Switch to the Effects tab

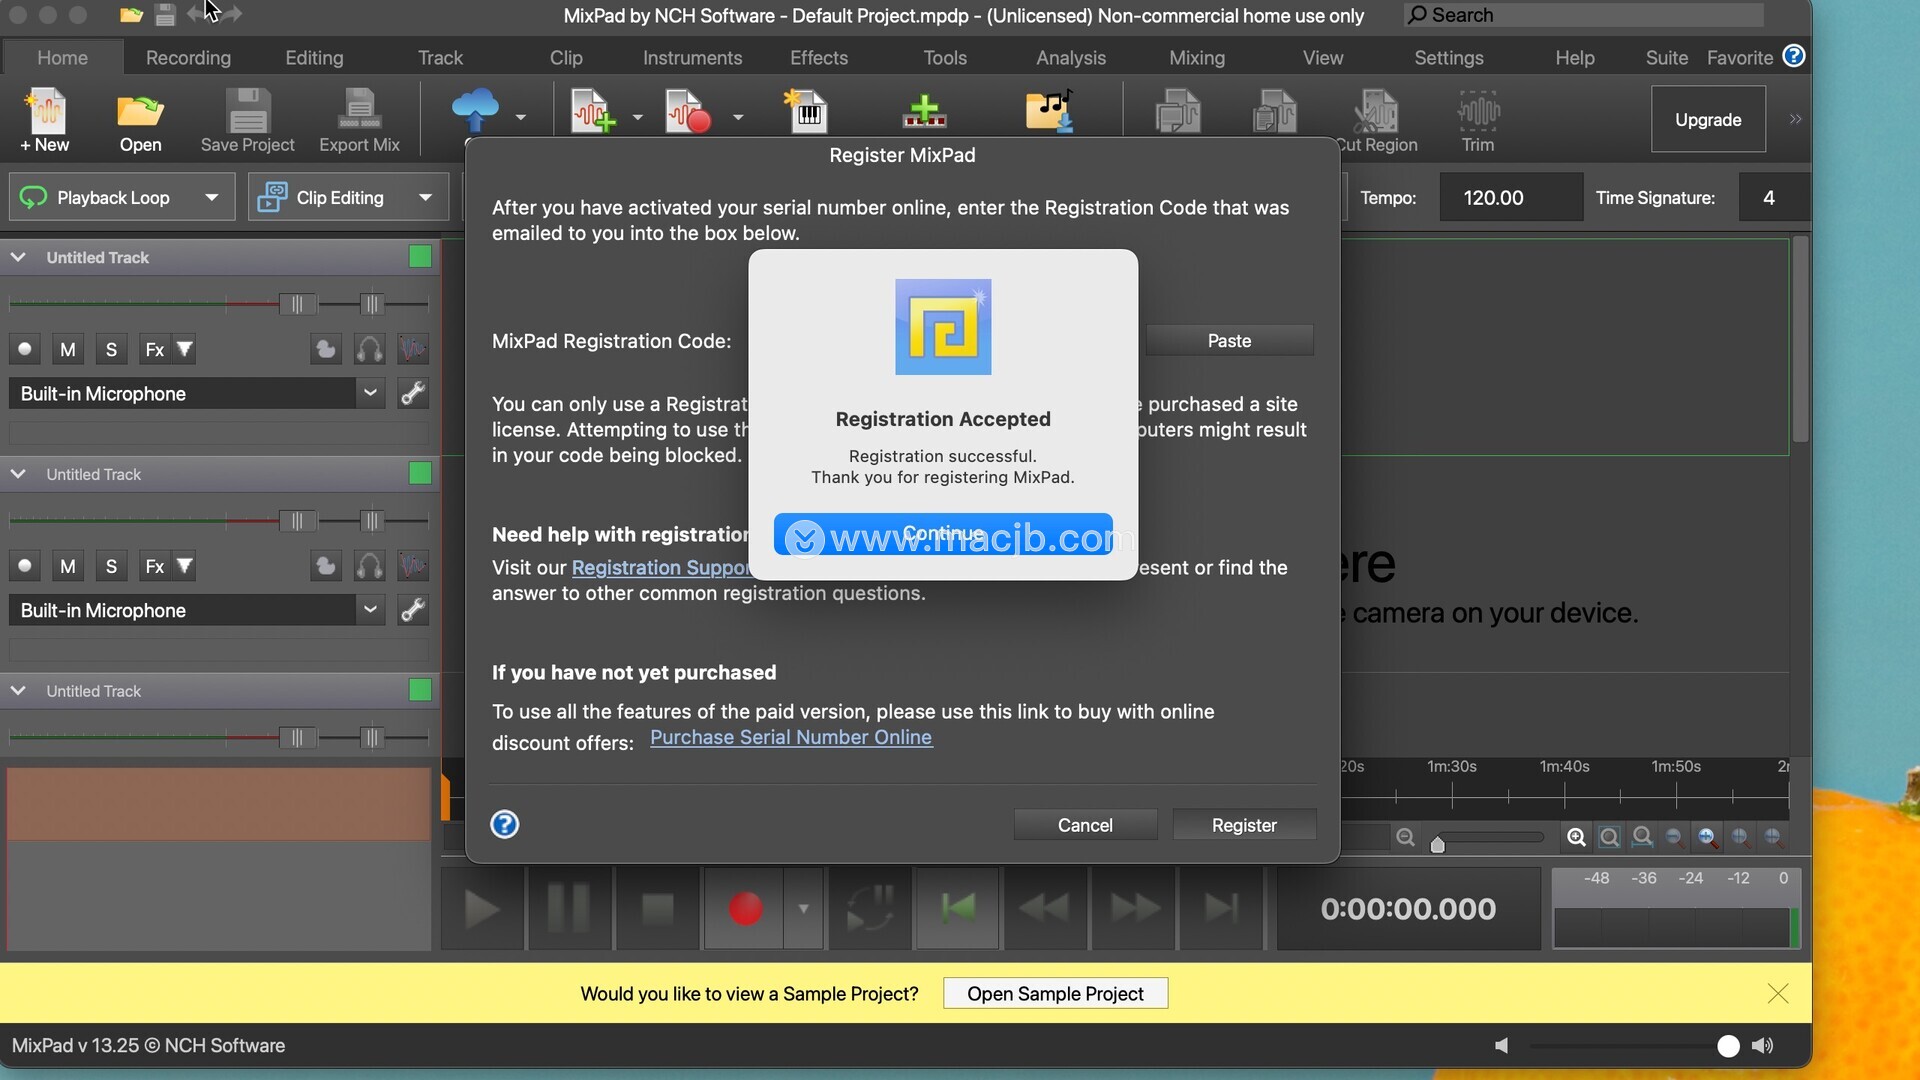click(x=818, y=57)
